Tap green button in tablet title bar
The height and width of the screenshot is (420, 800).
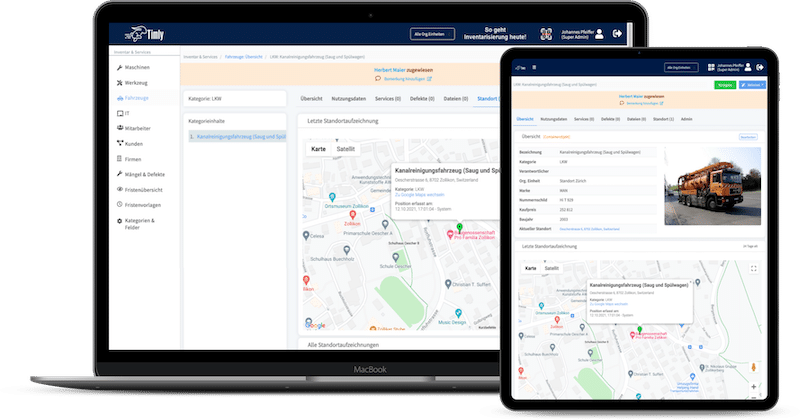pos(724,85)
